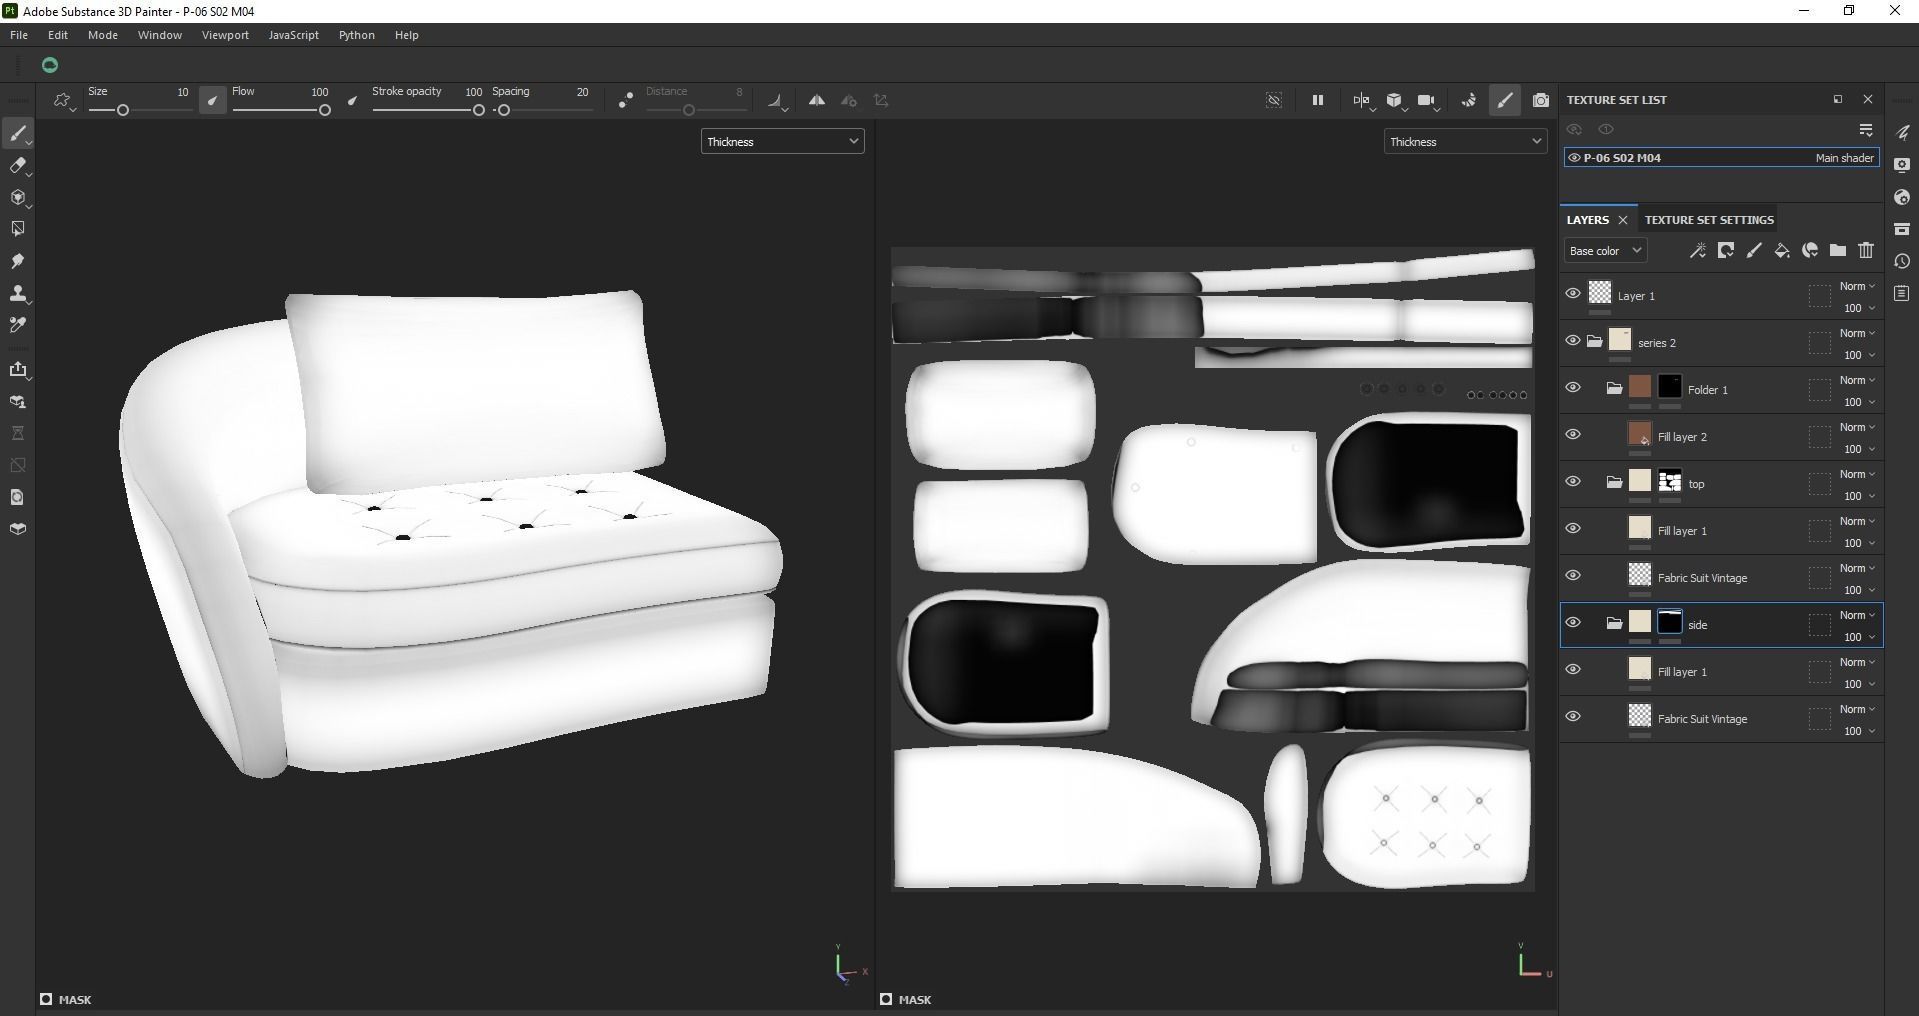This screenshot has width=1919, height=1016.
Task: Select the Projection tool
Action: pyautogui.click(x=18, y=197)
